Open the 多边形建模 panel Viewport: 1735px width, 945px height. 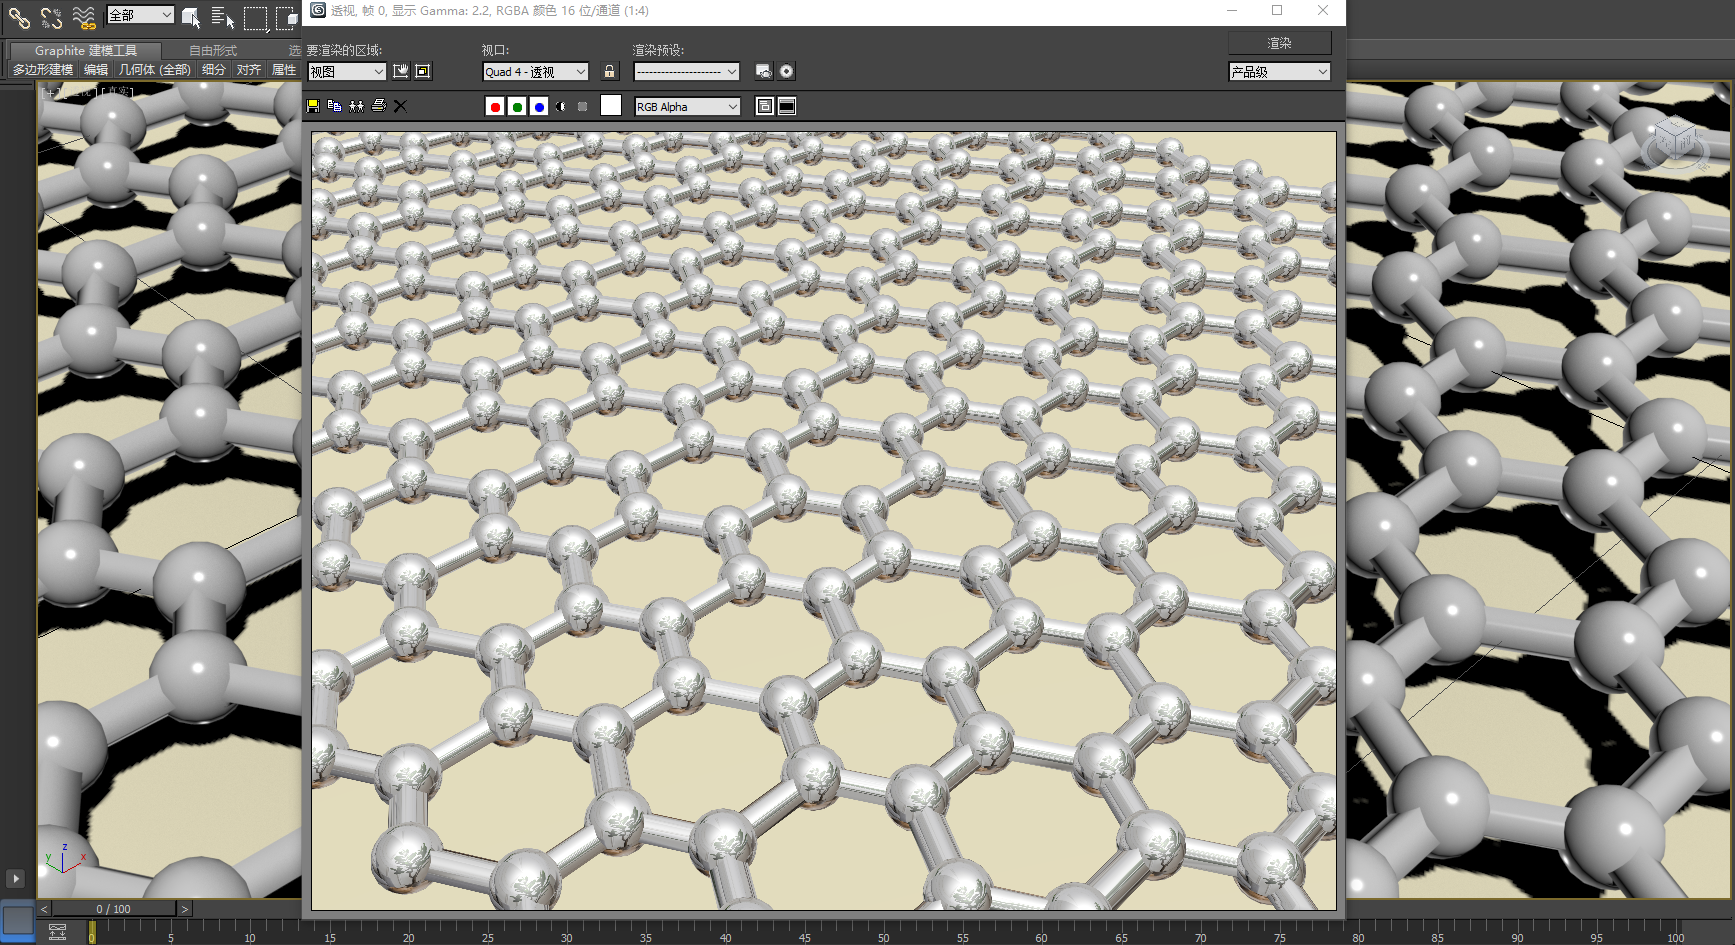43,70
